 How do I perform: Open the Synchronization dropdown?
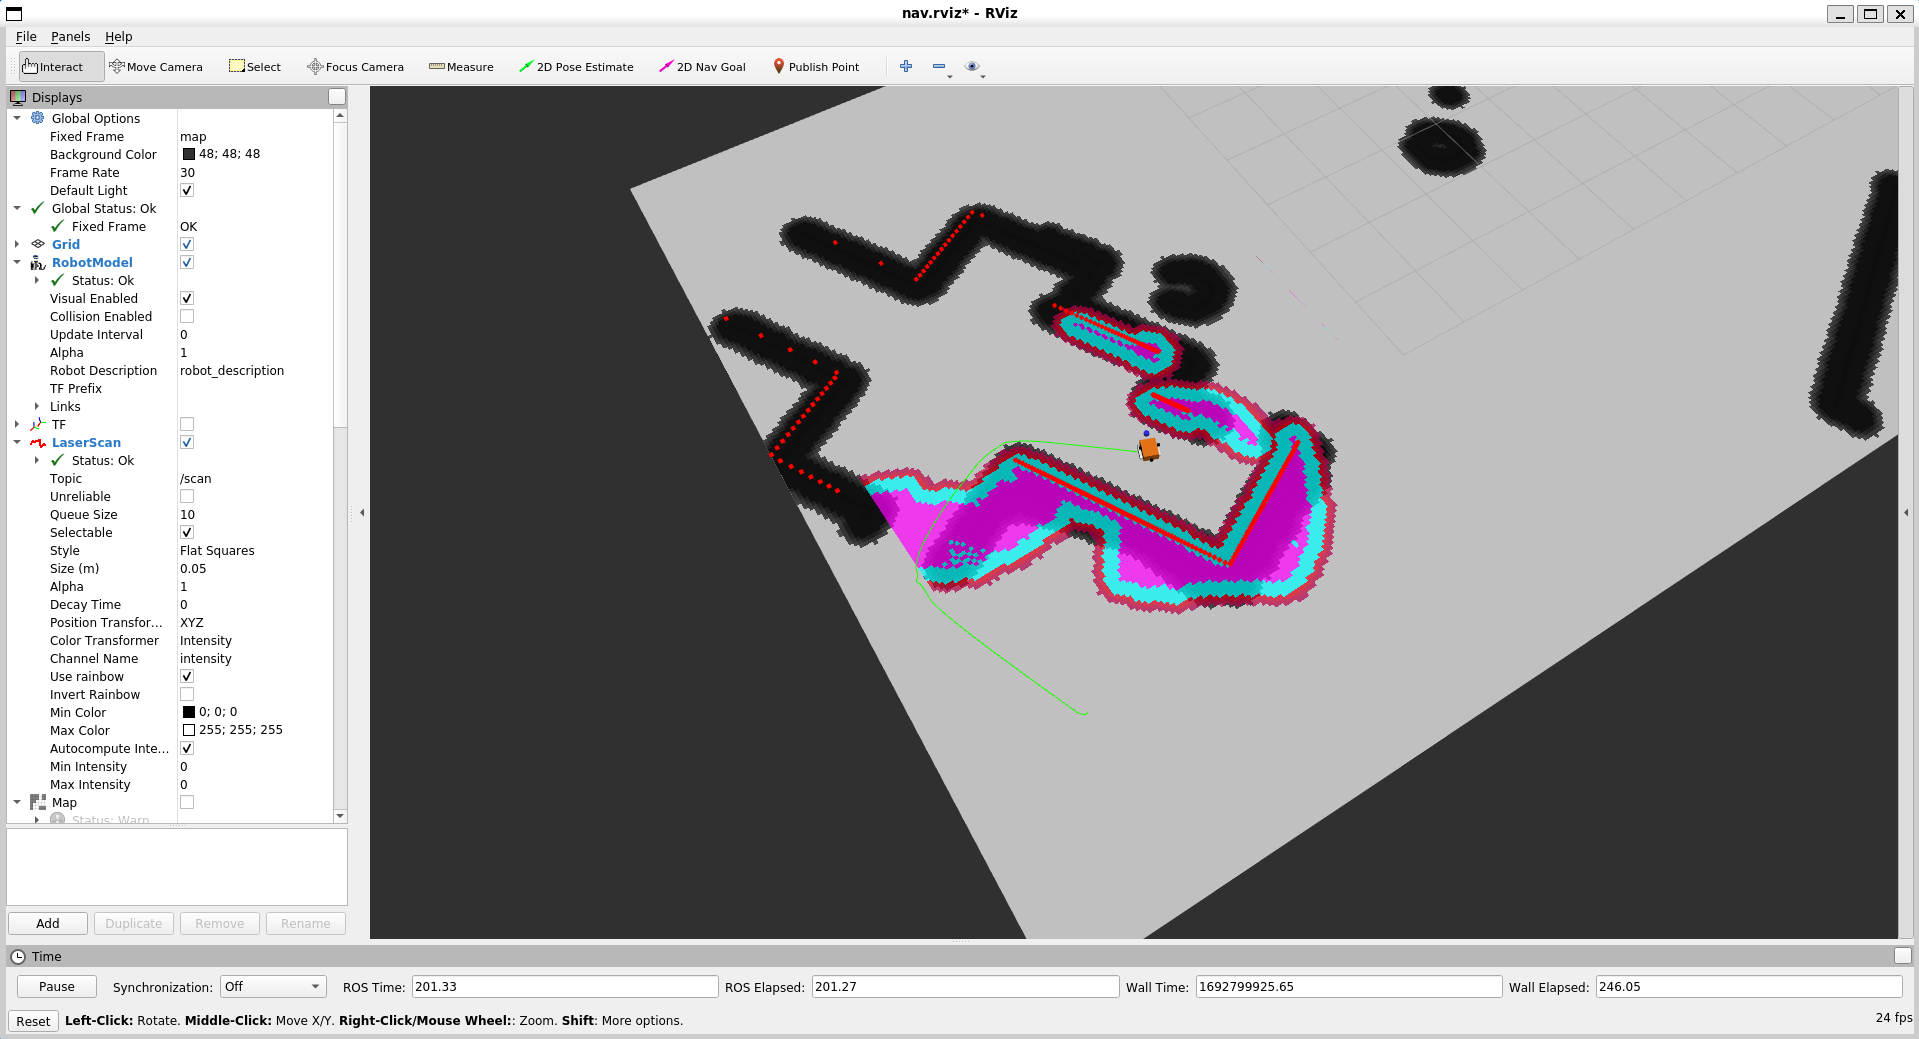pos(273,986)
